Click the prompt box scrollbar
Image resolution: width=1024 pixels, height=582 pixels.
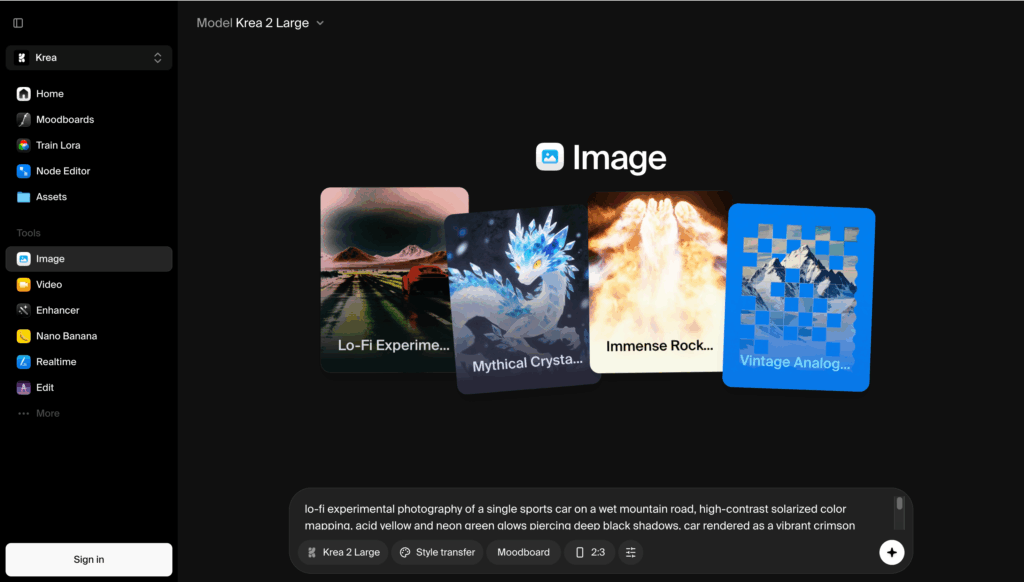pyautogui.click(x=899, y=513)
